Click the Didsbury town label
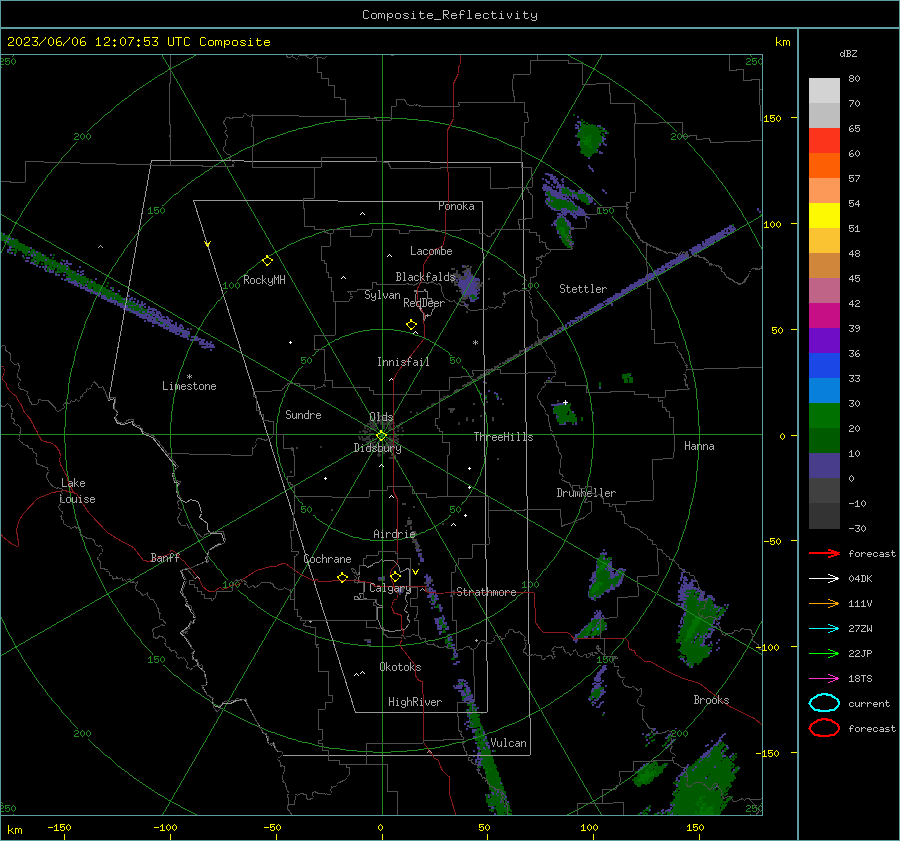The width and height of the screenshot is (900, 841). click(x=377, y=448)
